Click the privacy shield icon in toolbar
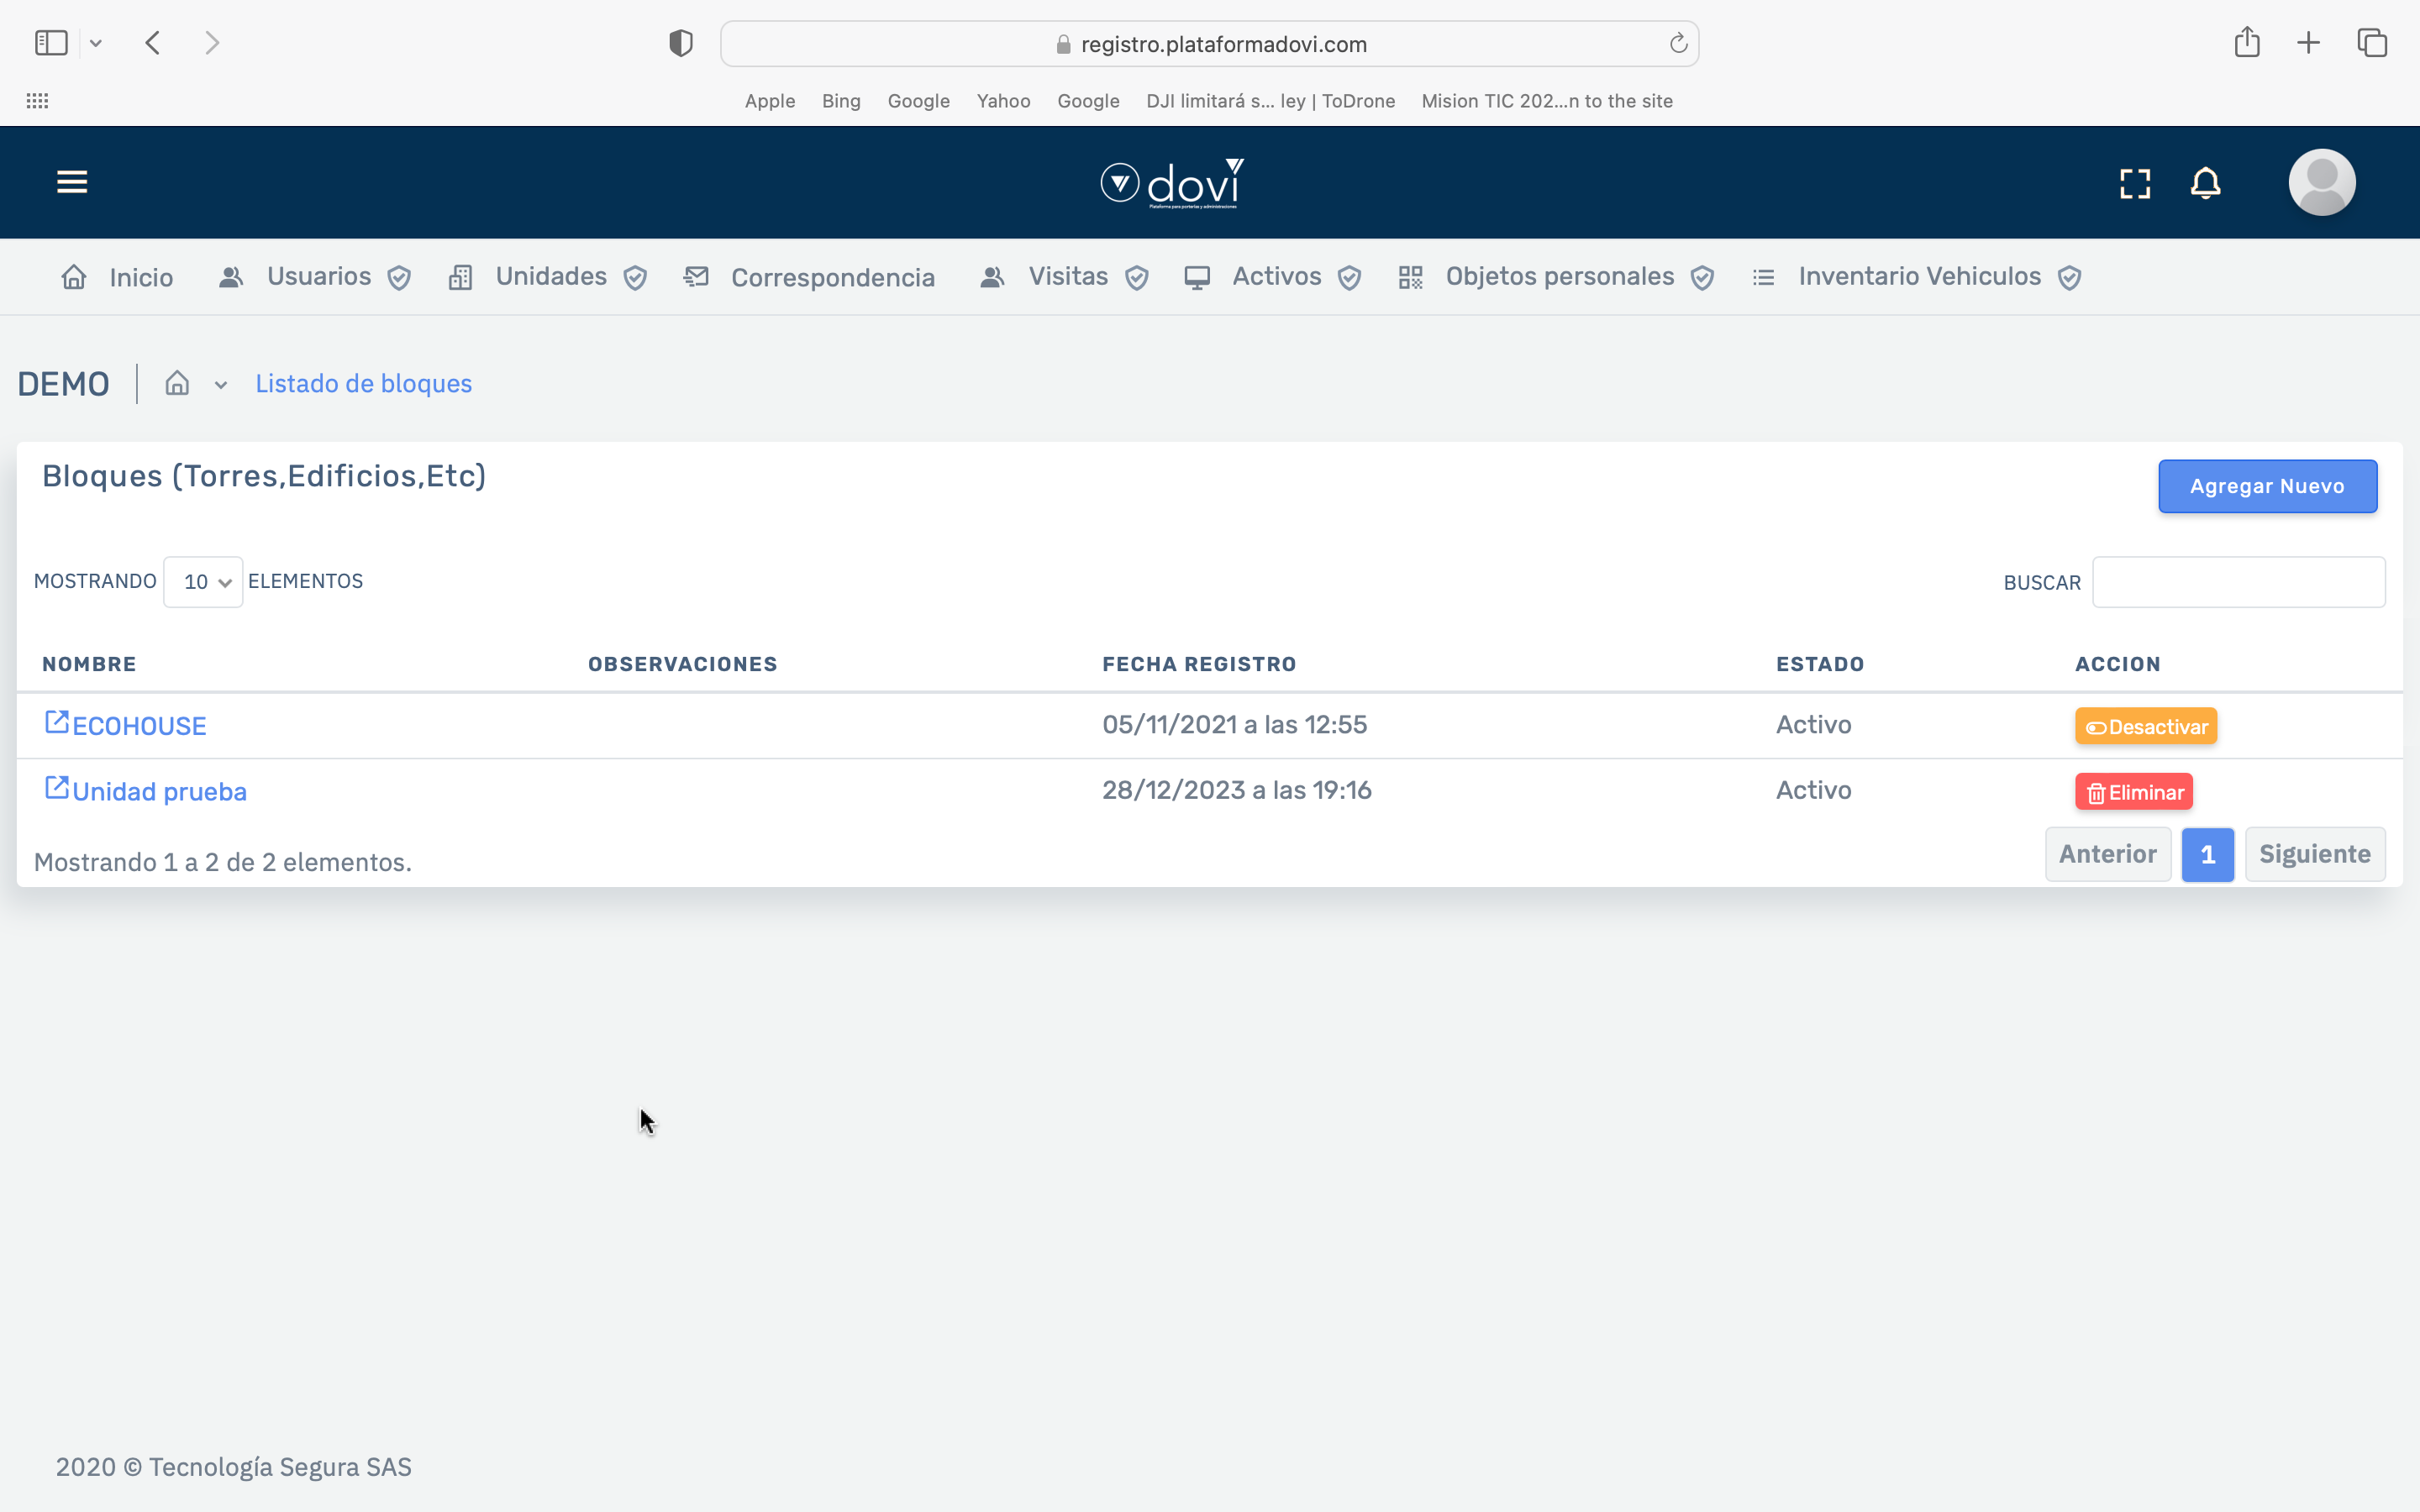 click(681, 44)
